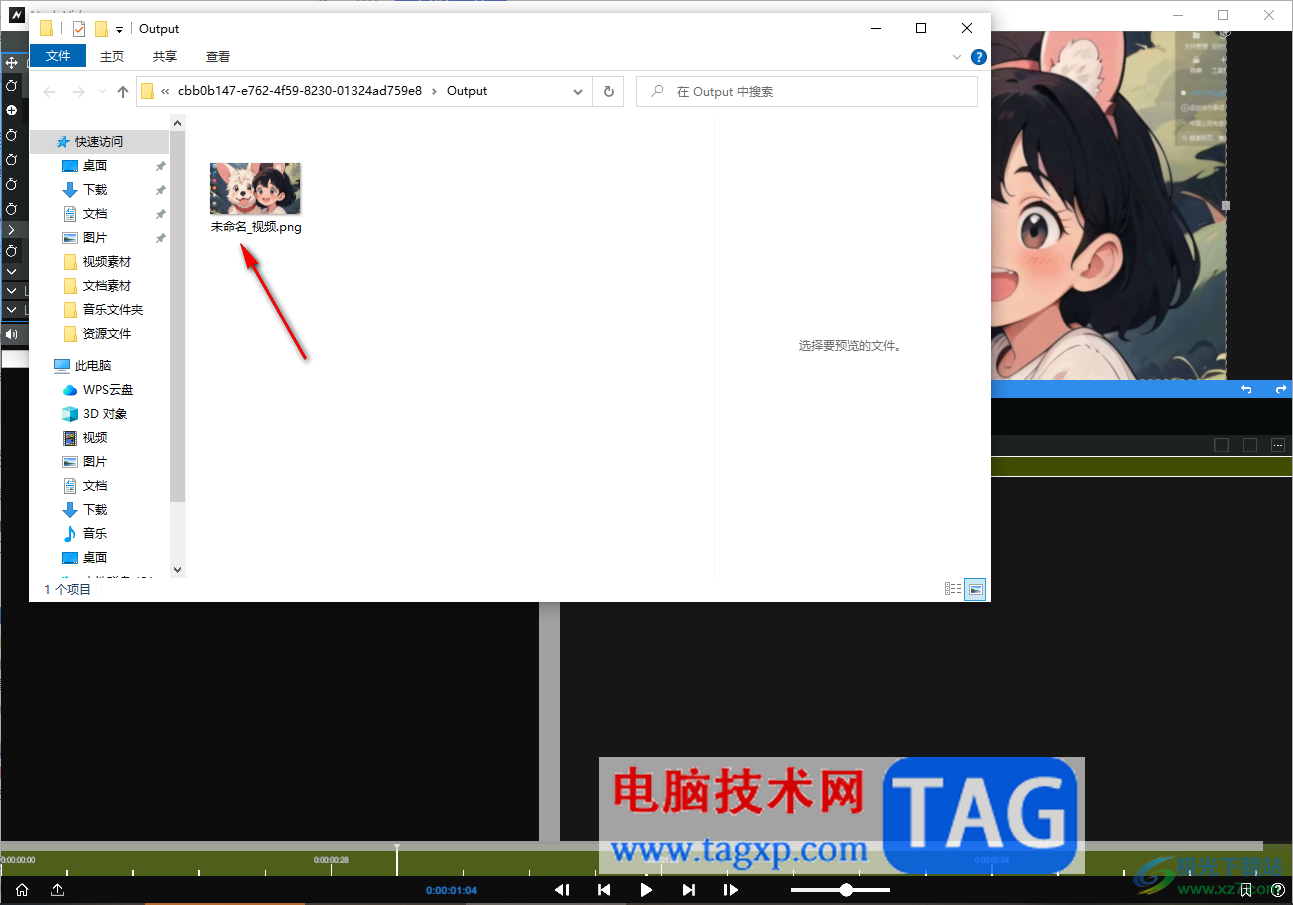Click the play button in the video editor

(646, 890)
